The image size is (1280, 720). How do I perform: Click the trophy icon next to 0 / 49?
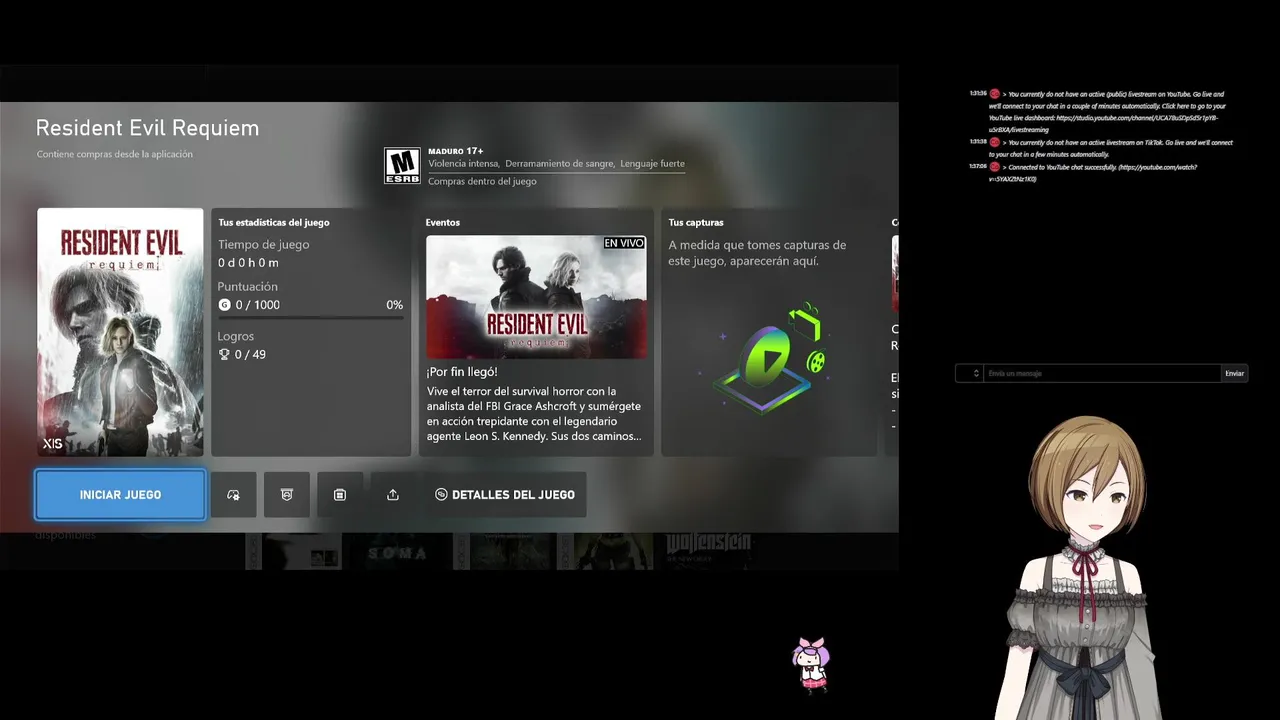[x=224, y=355]
